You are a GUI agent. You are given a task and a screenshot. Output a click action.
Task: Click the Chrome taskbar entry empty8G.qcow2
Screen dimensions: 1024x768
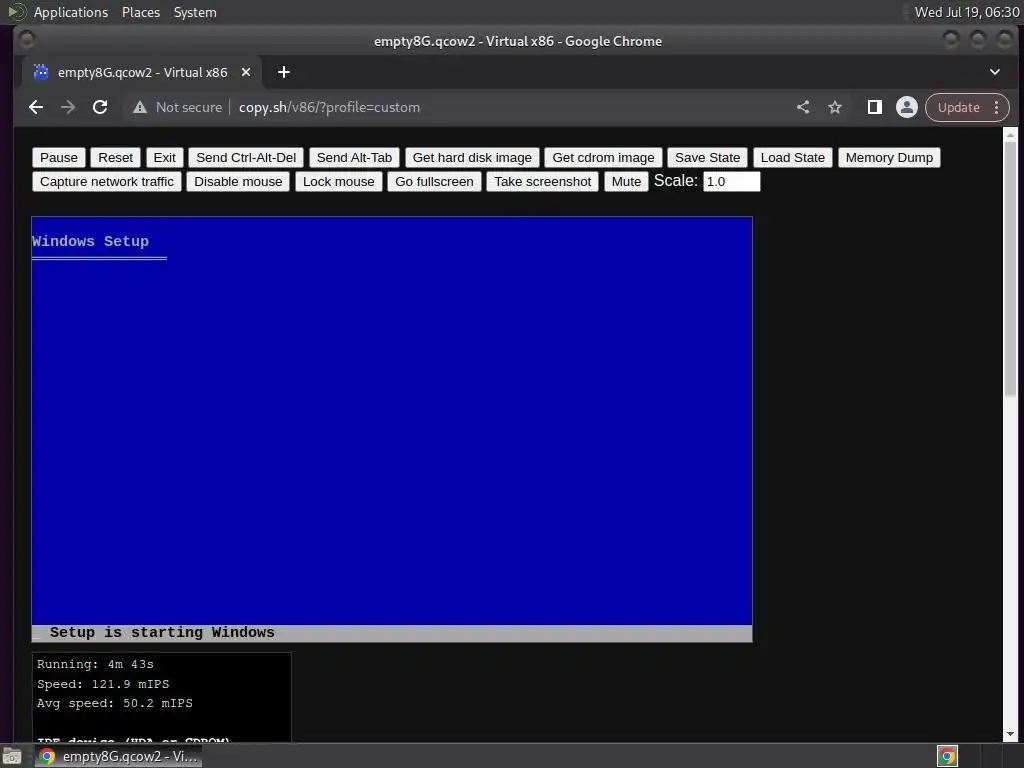(x=119, y=756)
